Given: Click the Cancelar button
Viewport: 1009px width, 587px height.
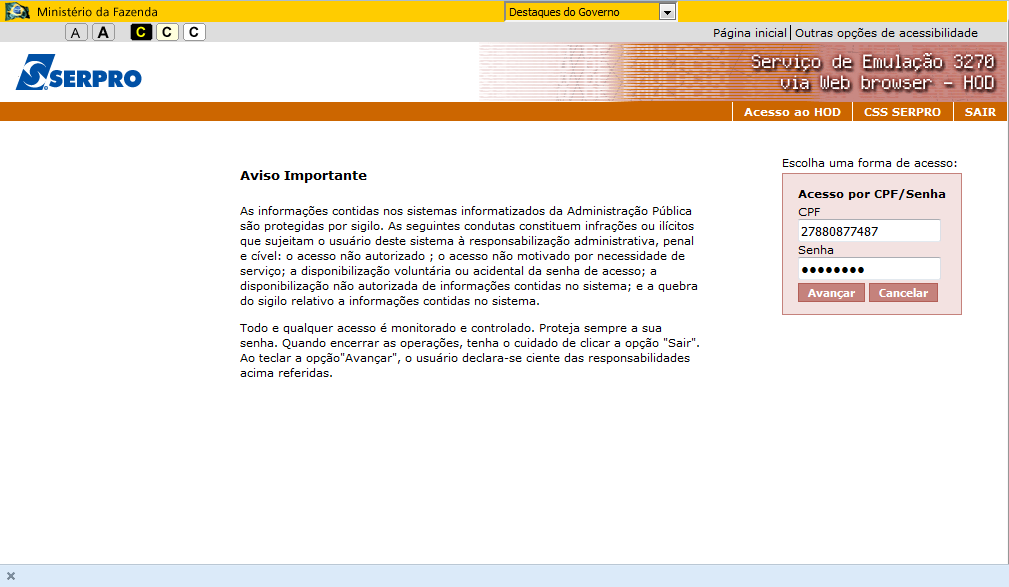Looking at the screenshot, I should click(903, 293).
